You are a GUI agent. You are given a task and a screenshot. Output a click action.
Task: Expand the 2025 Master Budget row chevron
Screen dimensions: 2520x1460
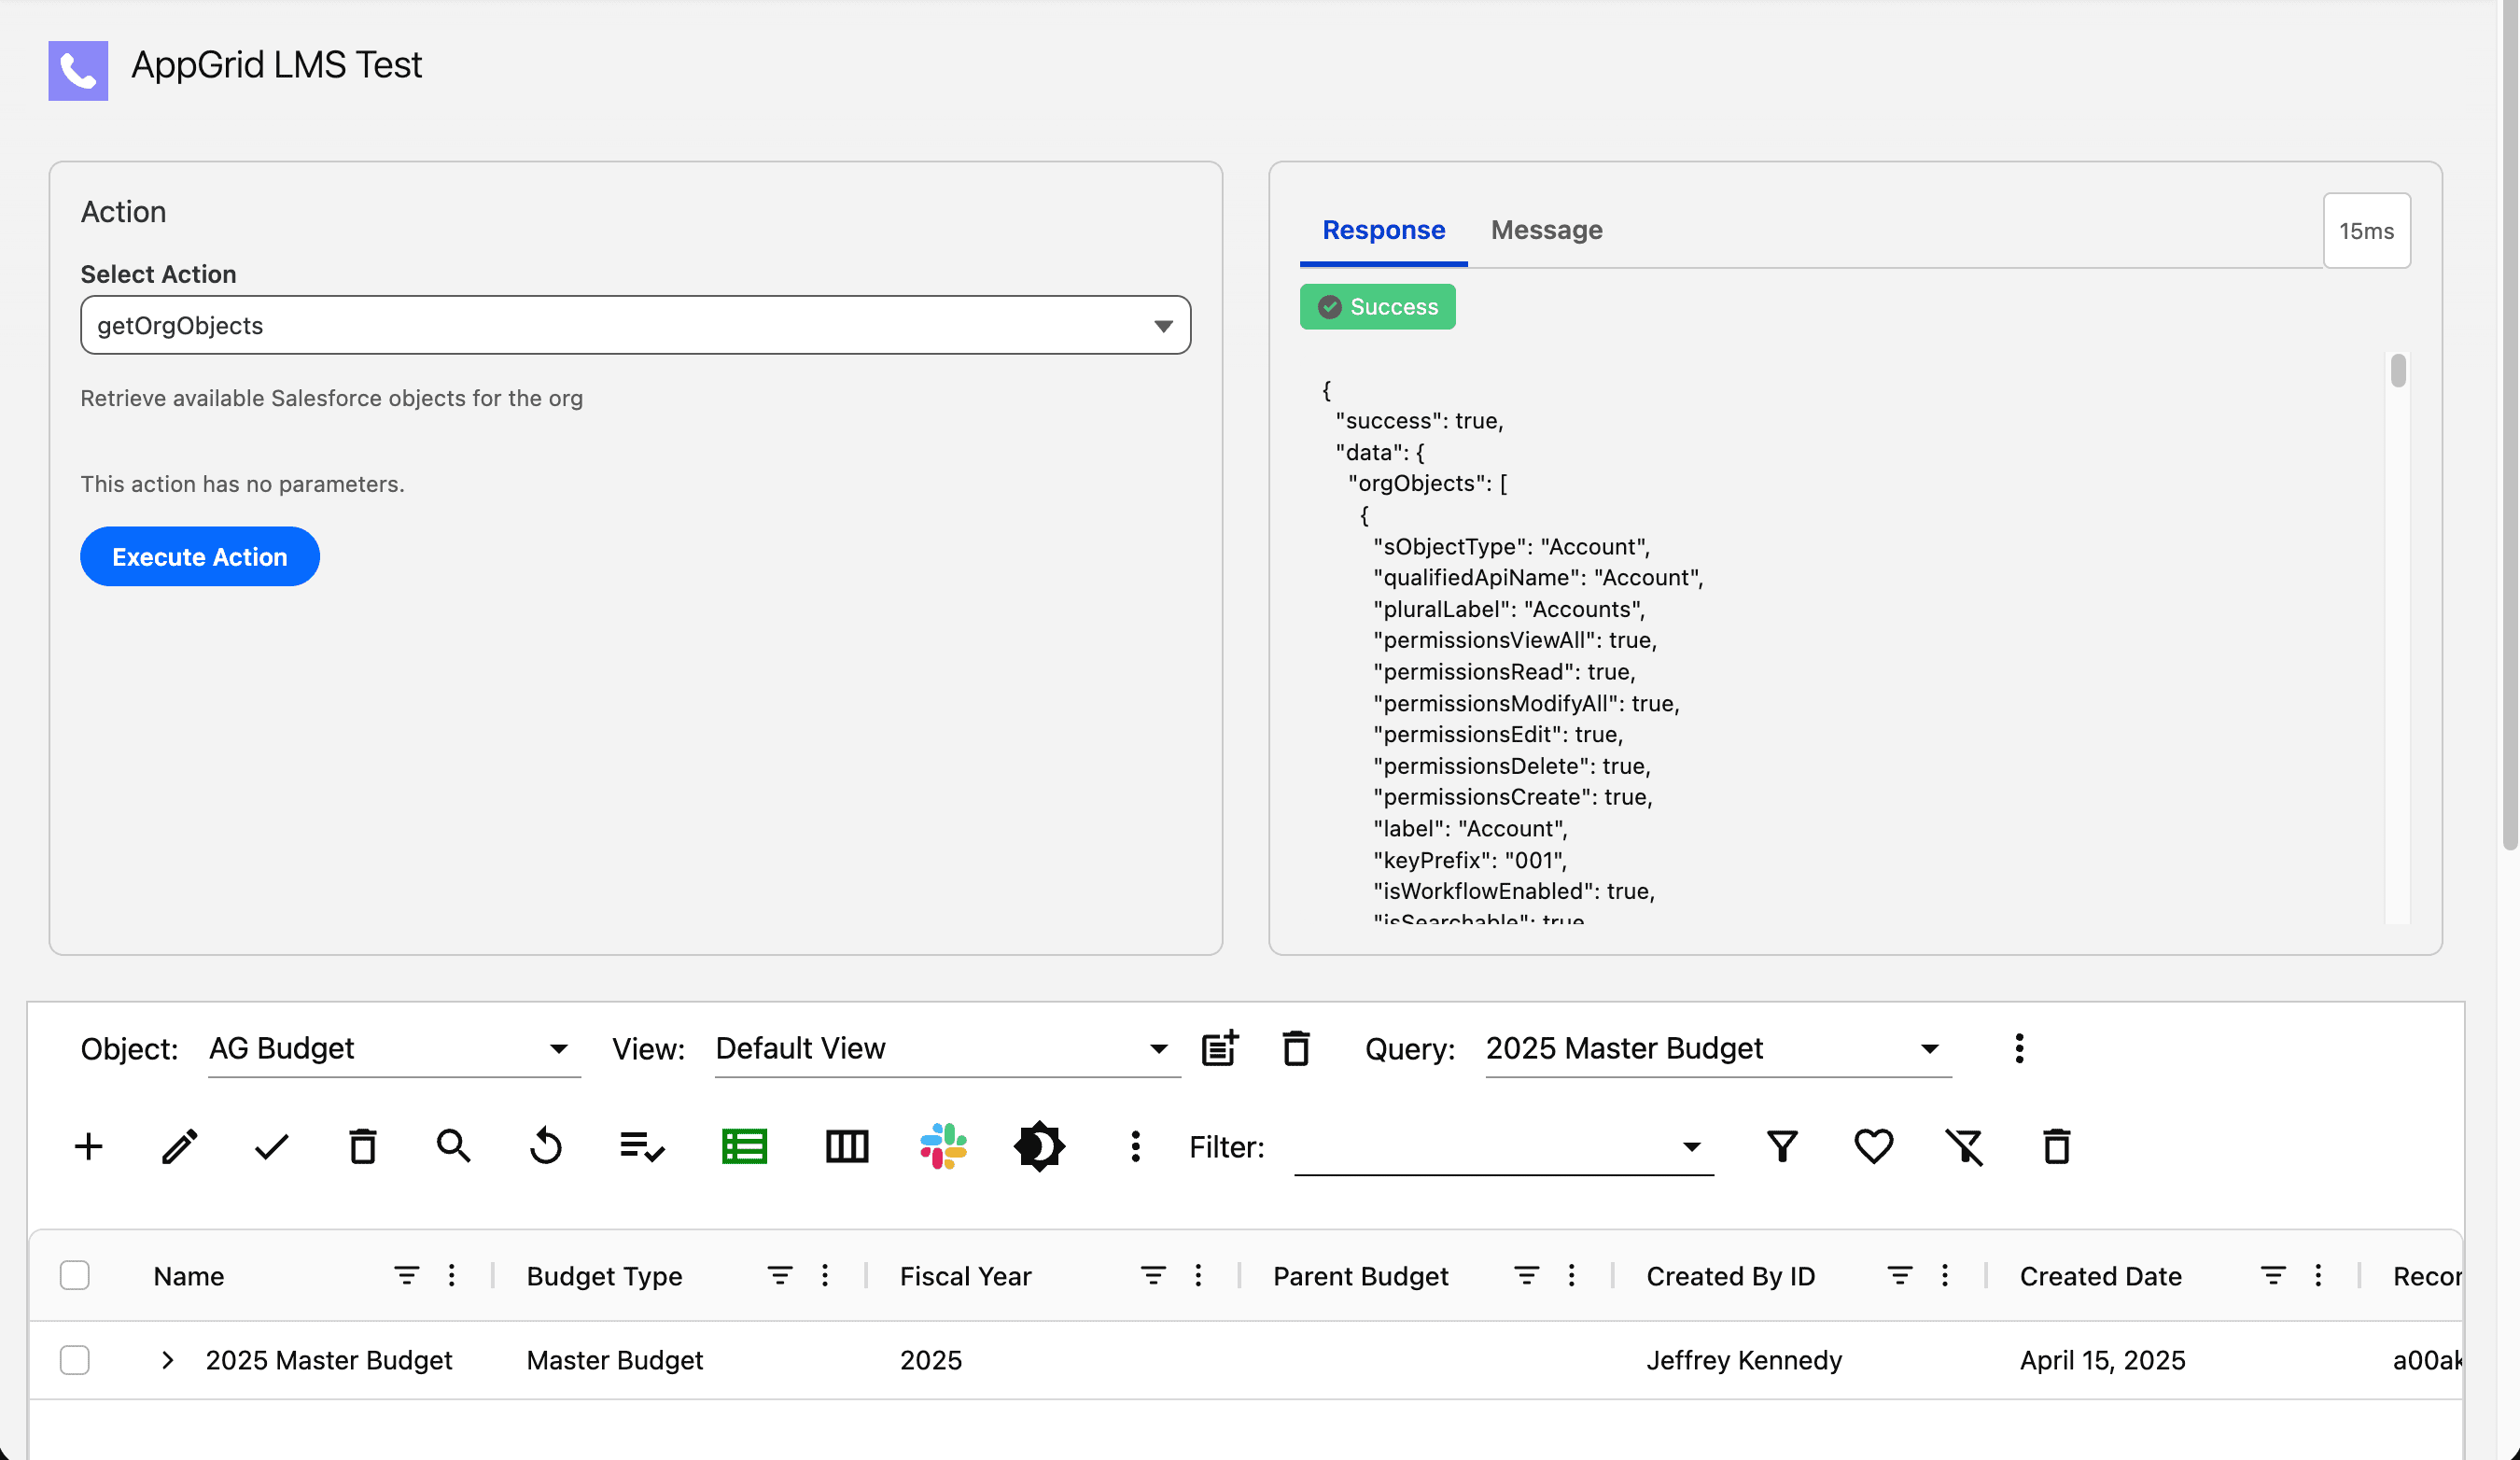pyautogui.click(x=168, y=1360)
